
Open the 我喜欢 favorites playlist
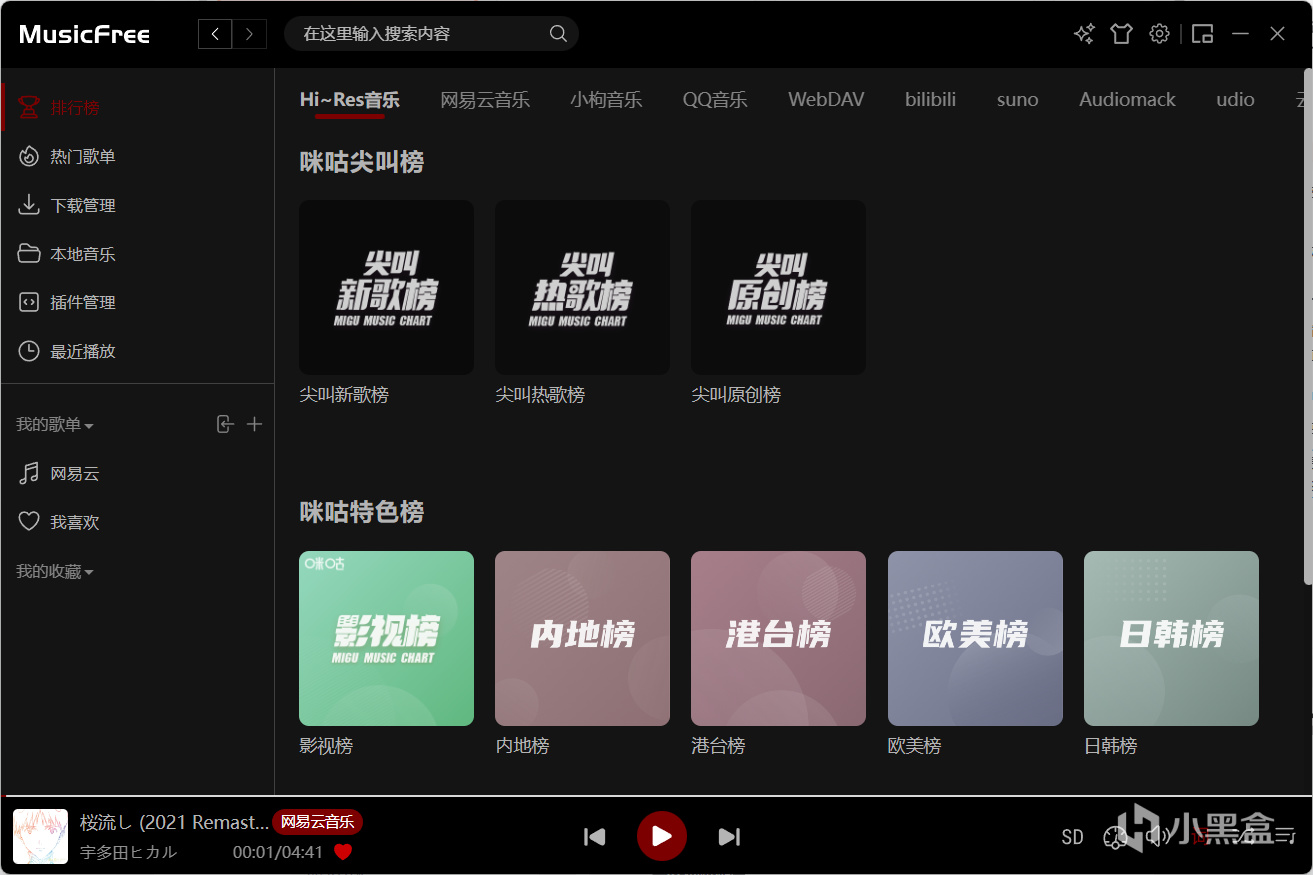[138, 522]
